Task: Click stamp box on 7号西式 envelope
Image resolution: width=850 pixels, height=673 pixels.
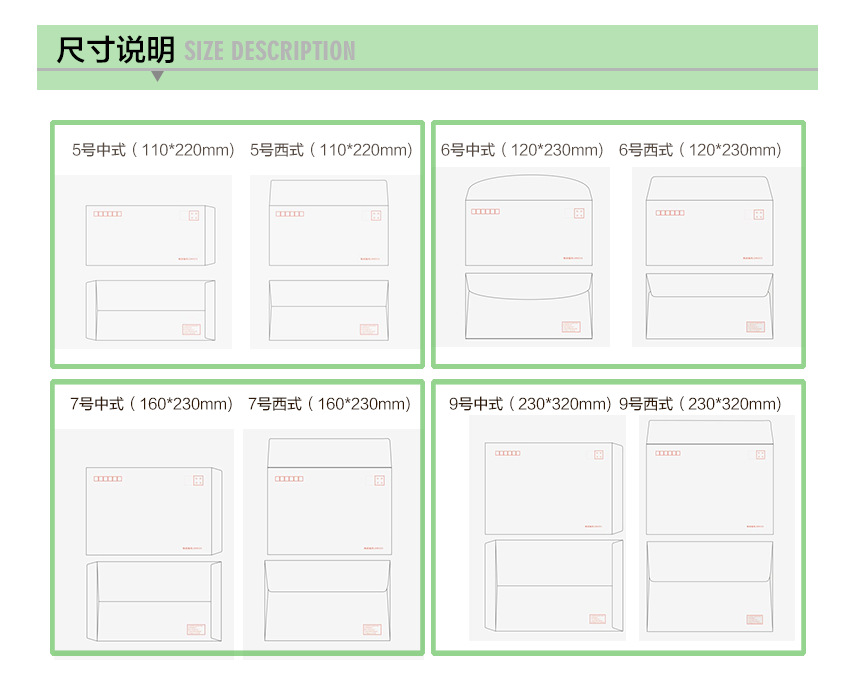Action: point(379,480)
